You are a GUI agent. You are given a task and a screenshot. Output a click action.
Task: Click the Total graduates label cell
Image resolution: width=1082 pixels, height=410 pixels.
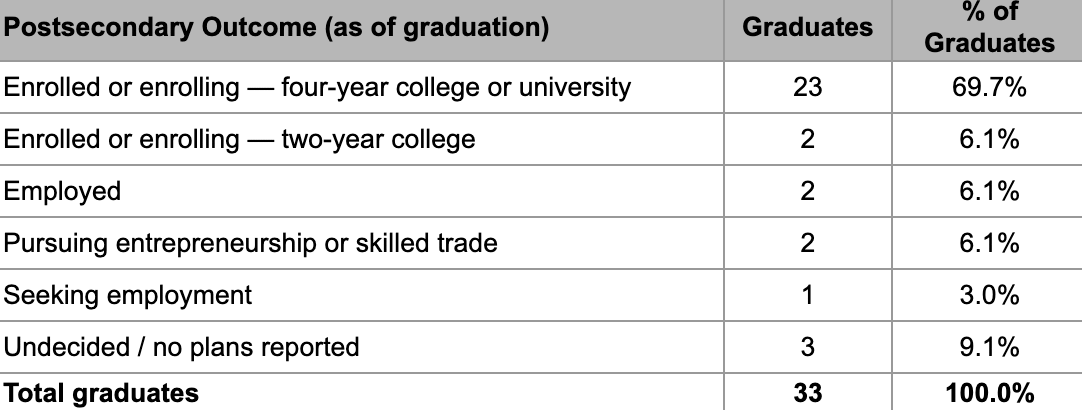pos(362,392)
